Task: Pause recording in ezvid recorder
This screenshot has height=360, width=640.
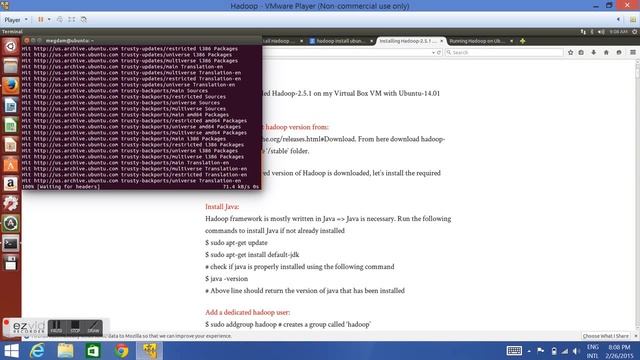Action: coord(56,328)
